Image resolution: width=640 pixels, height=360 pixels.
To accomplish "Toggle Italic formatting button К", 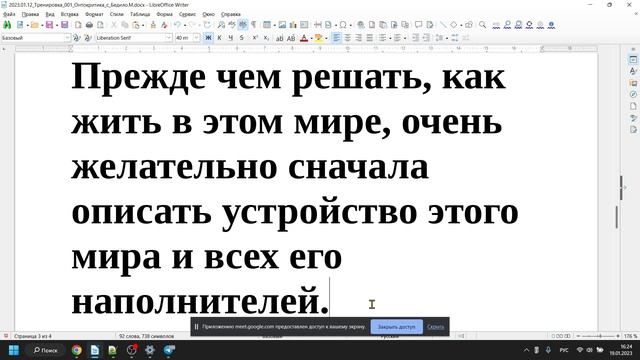I will click(220, 38).
